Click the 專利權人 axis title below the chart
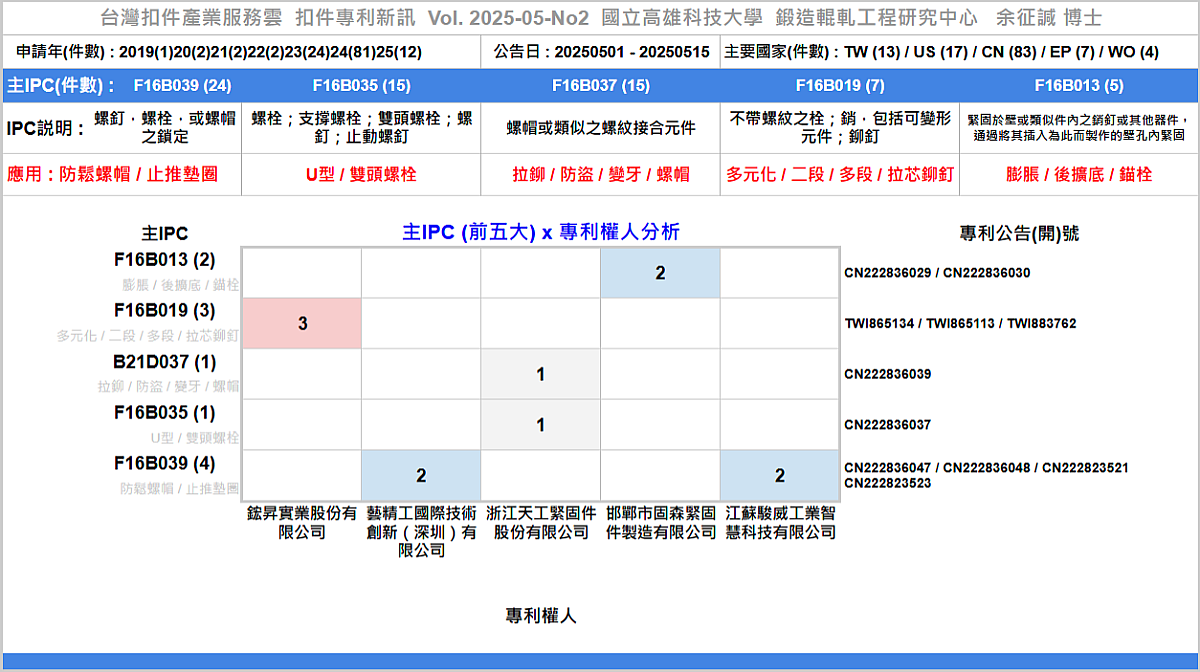Image resolution: width=1200 pixels, height=672 pixels. 541,616
